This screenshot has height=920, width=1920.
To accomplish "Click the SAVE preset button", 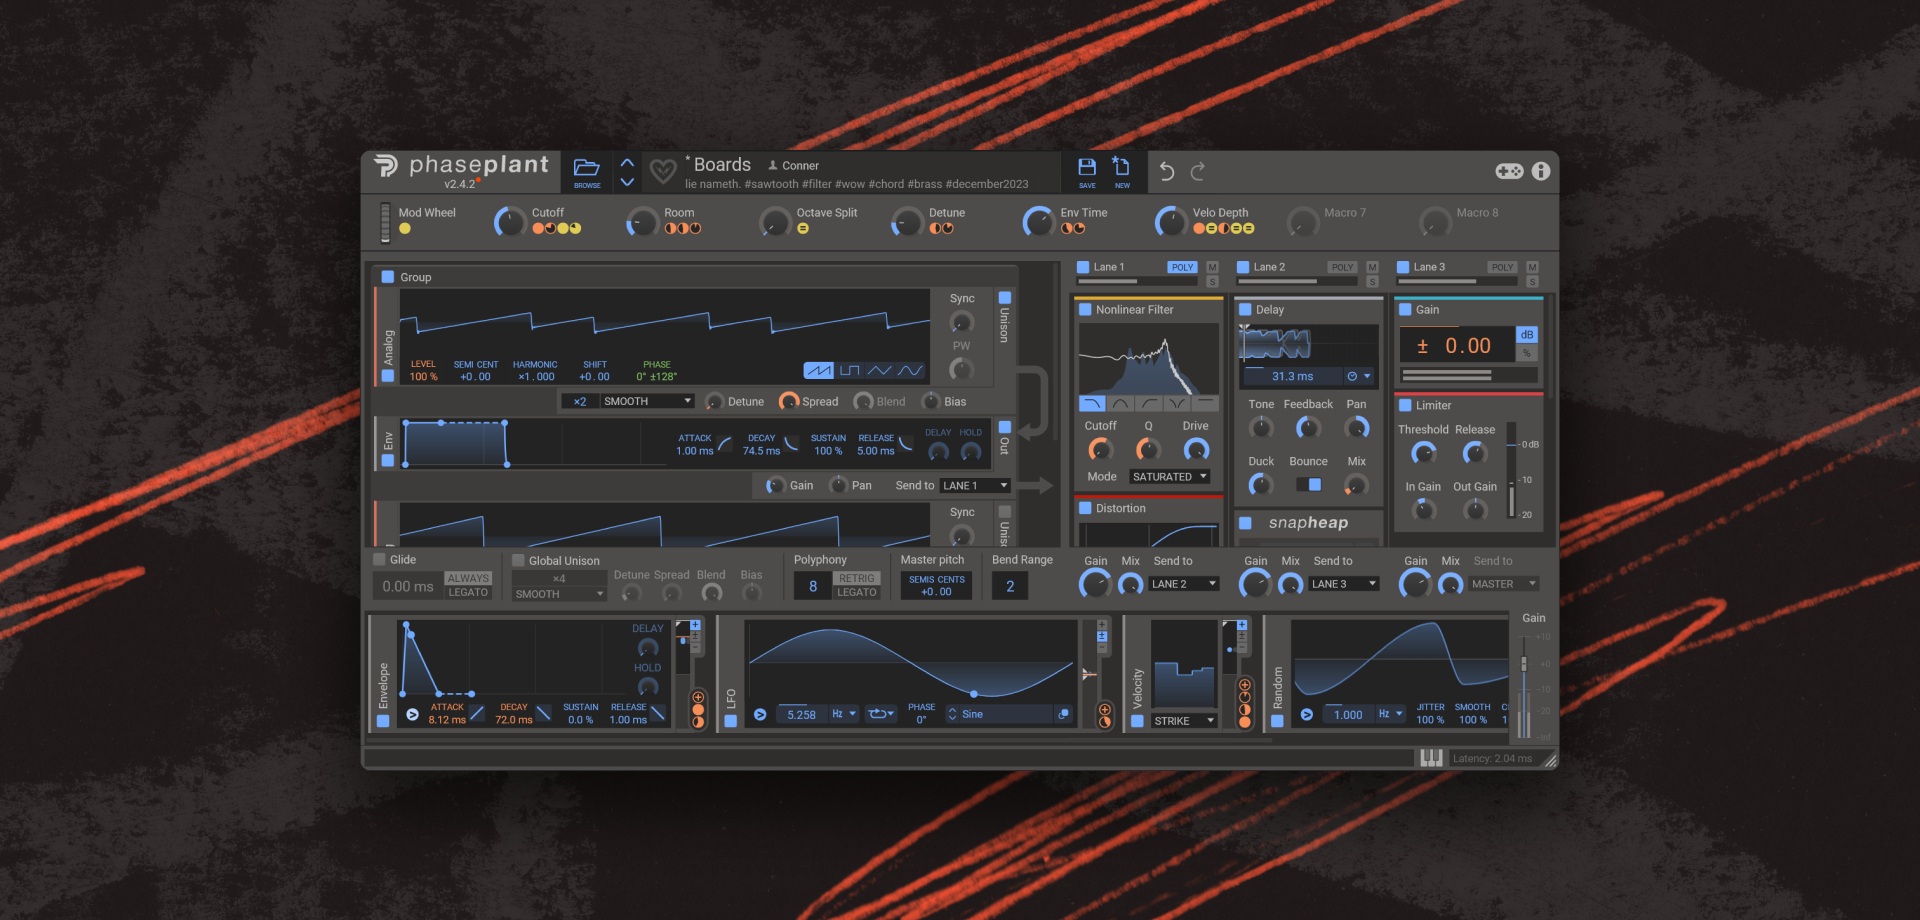I will 1088,171.
